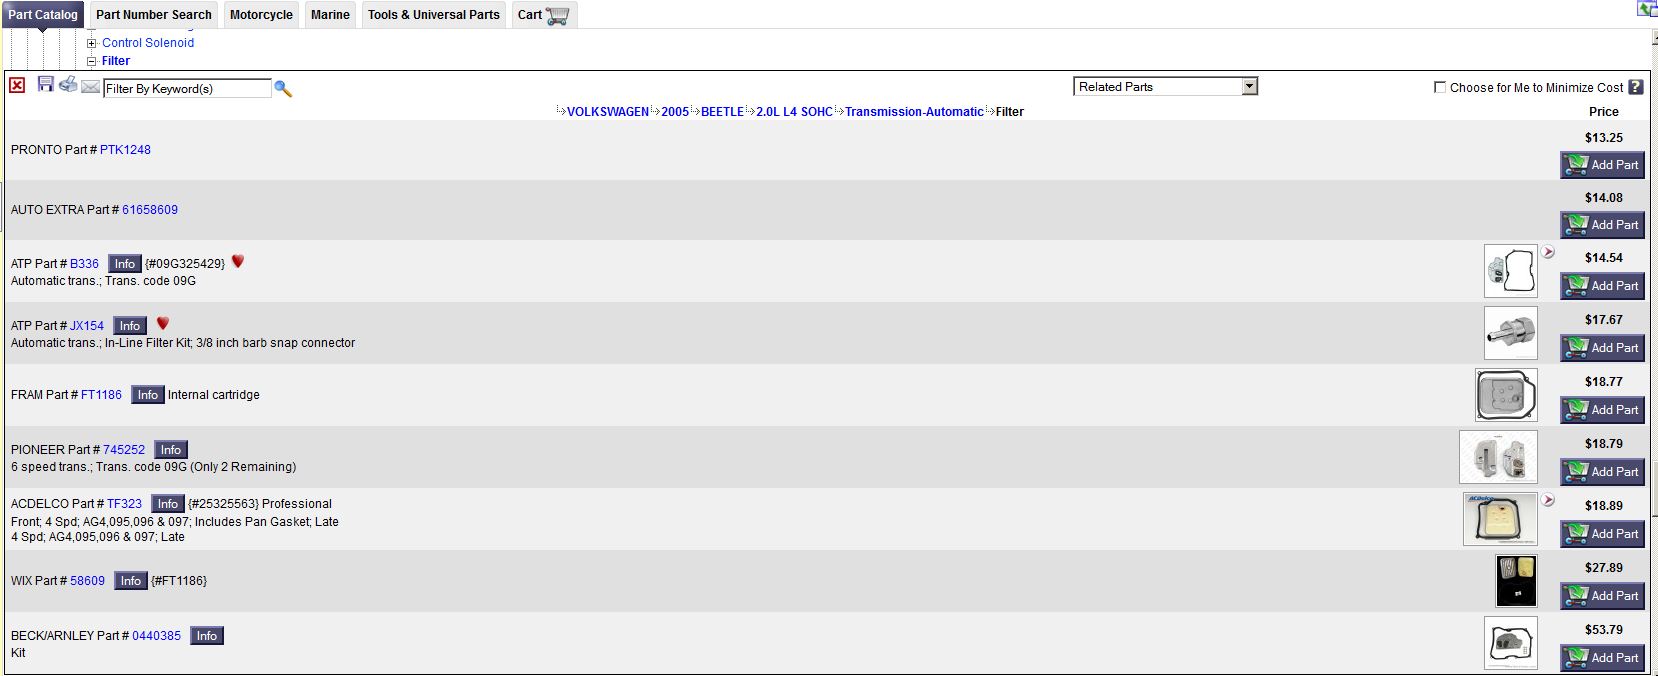Image resolution: width=1658 pixels, height=676 pixels.
Task: Open part number 58609 link
Action: tap(87, 581)
